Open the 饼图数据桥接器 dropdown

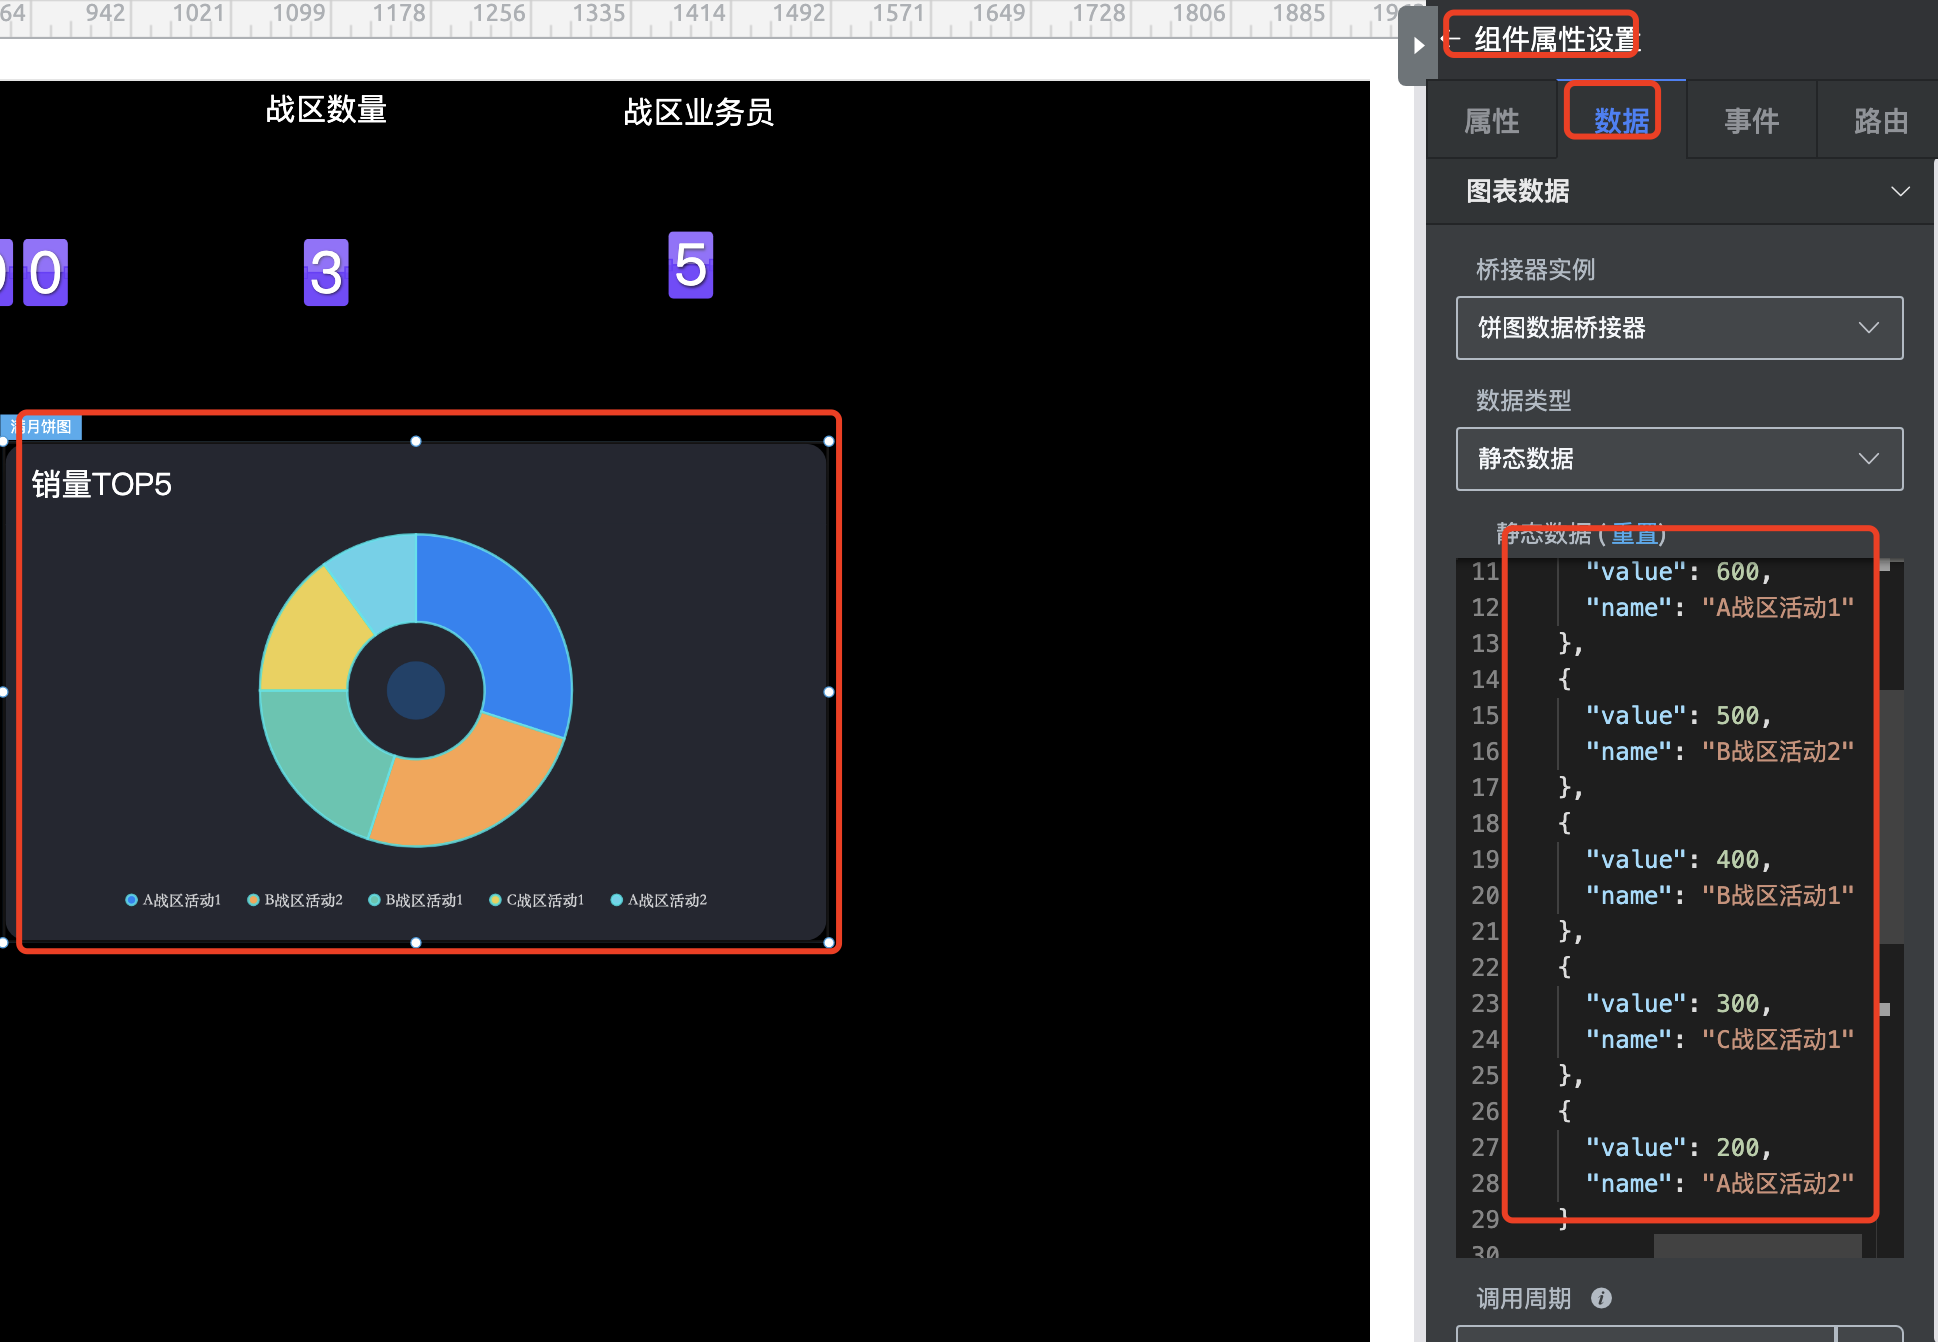coord(1679,328)
